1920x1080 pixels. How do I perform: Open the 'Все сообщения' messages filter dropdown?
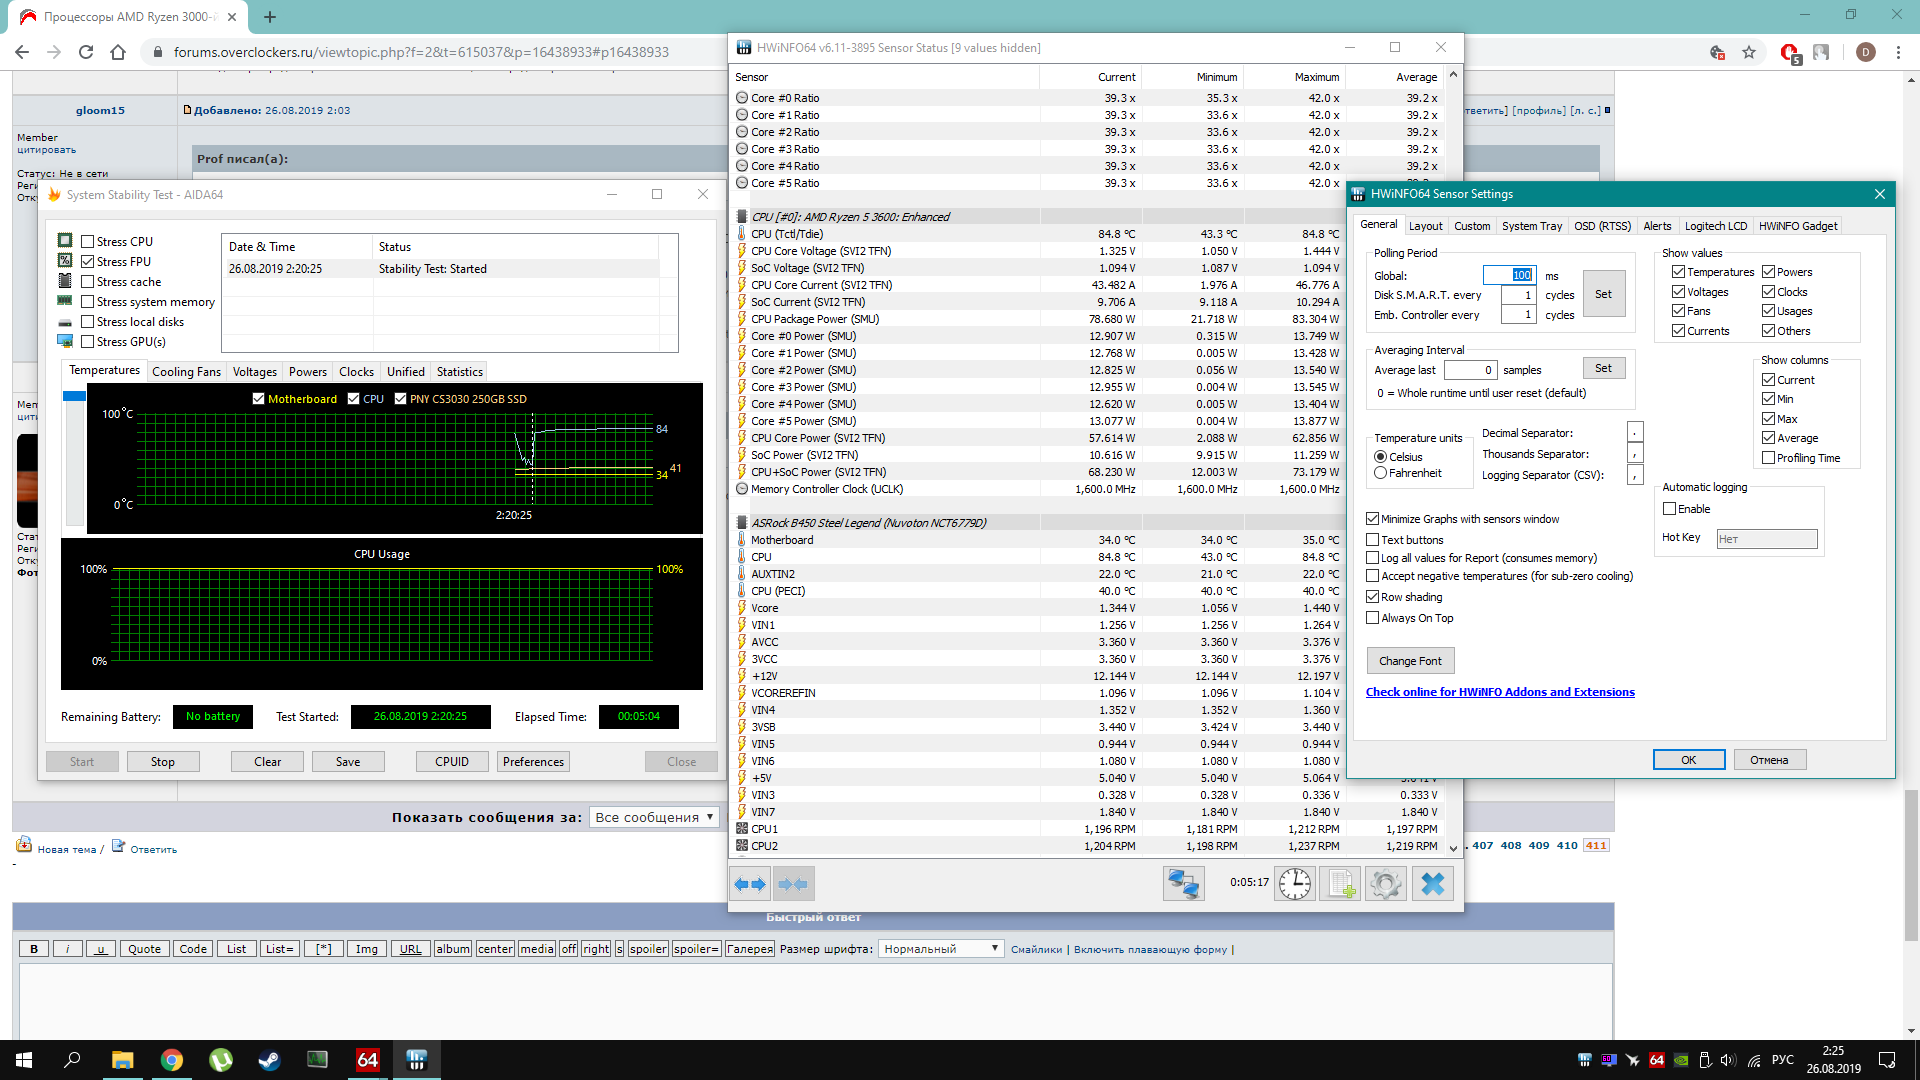pyautogui.click(x=654, y=817)
